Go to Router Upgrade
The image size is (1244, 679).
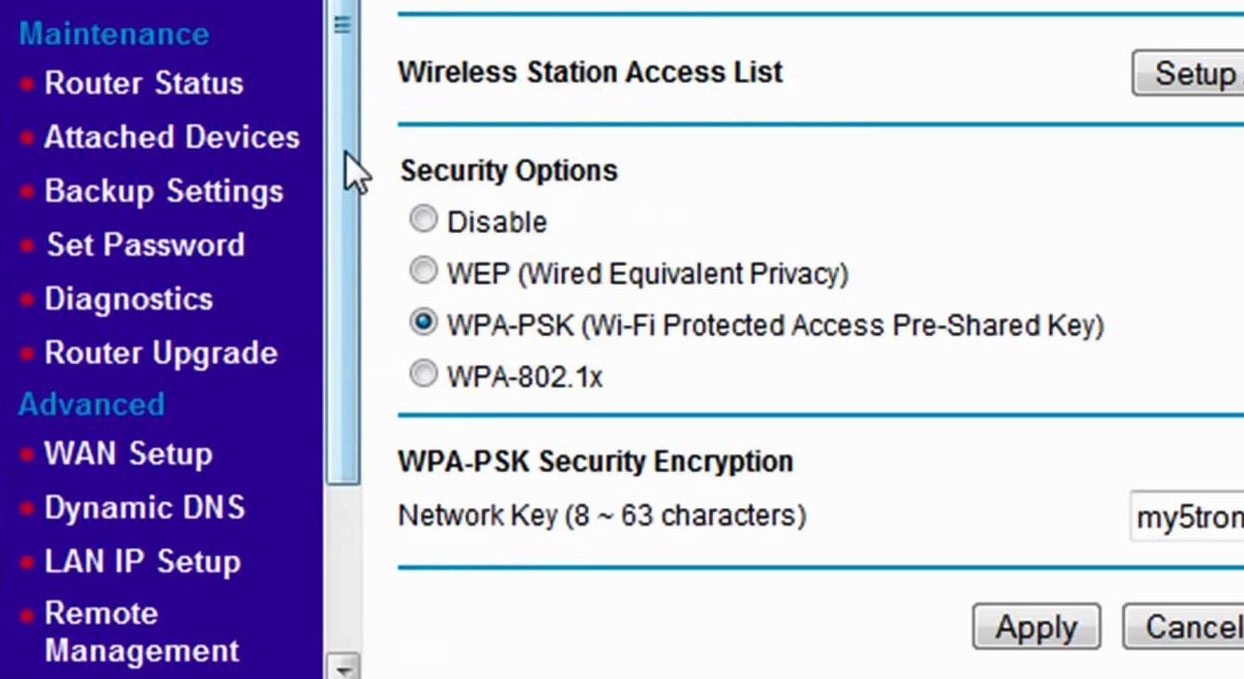point(161,353)
